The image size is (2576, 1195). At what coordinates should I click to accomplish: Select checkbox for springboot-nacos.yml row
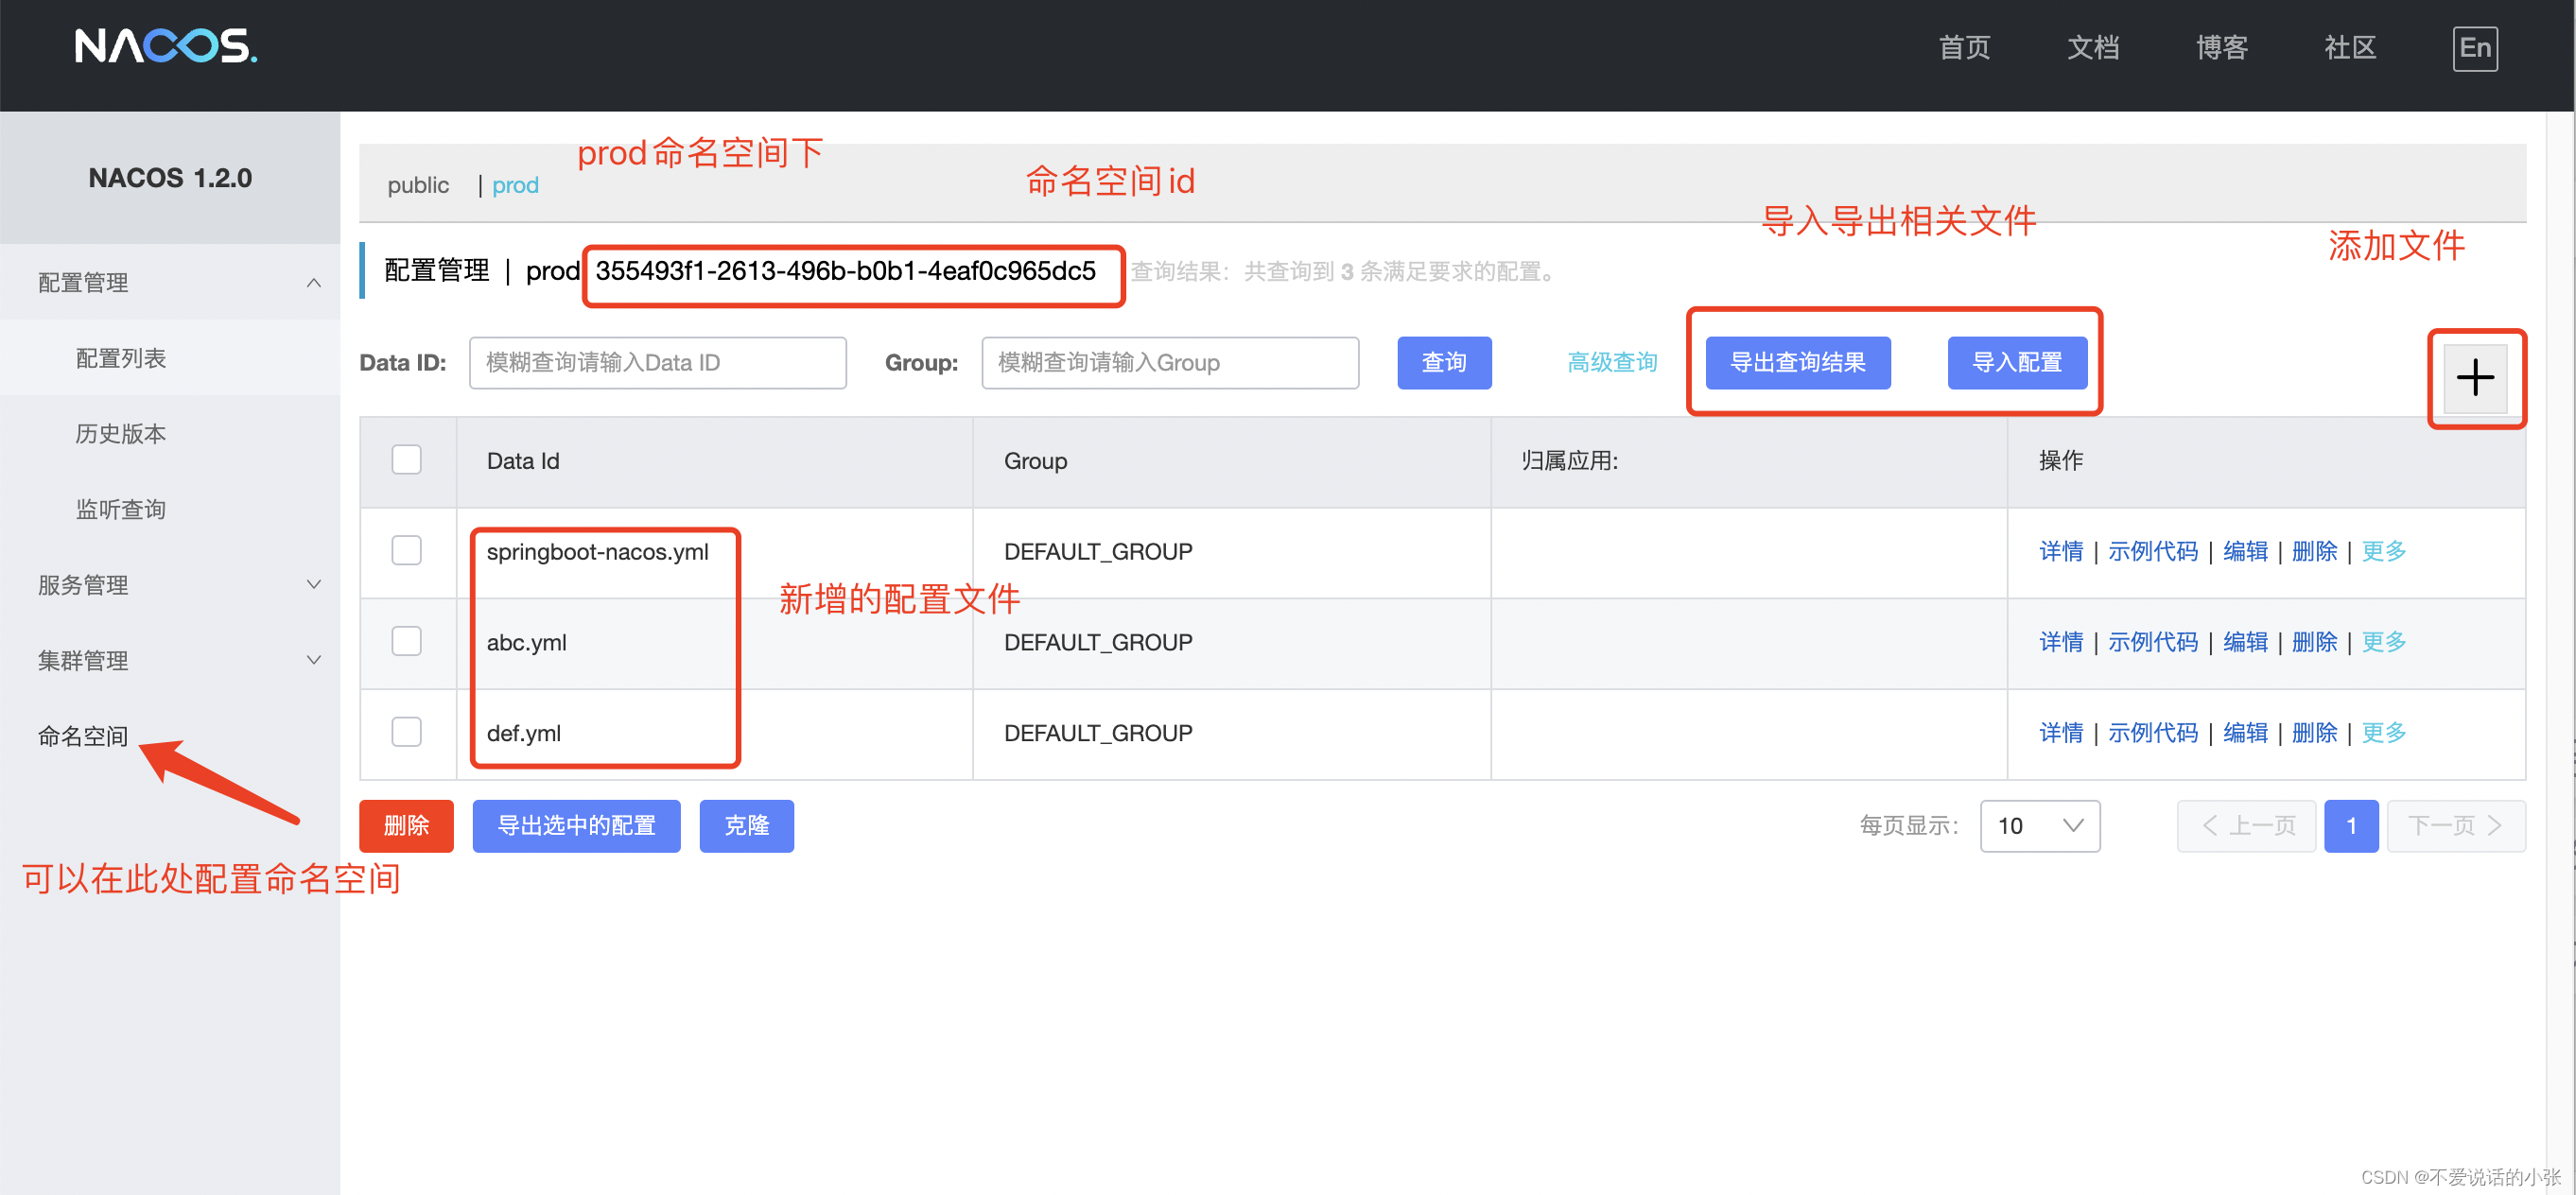tap(406, 550)
